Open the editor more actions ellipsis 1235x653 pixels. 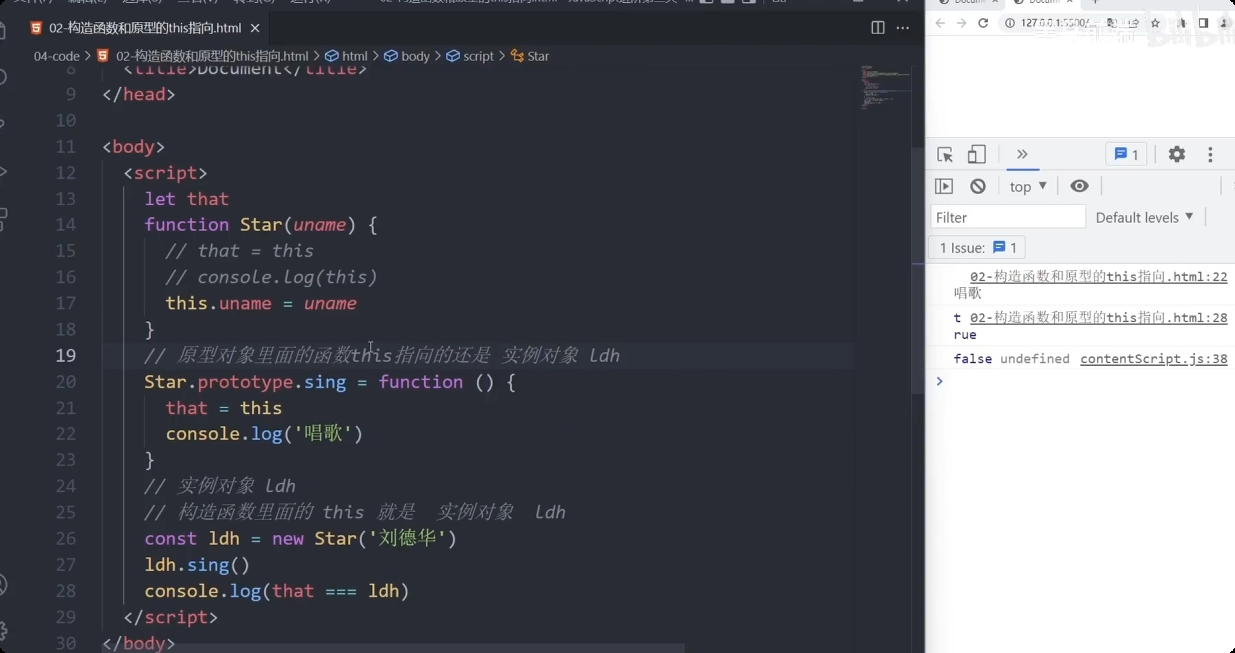[903, 28]
